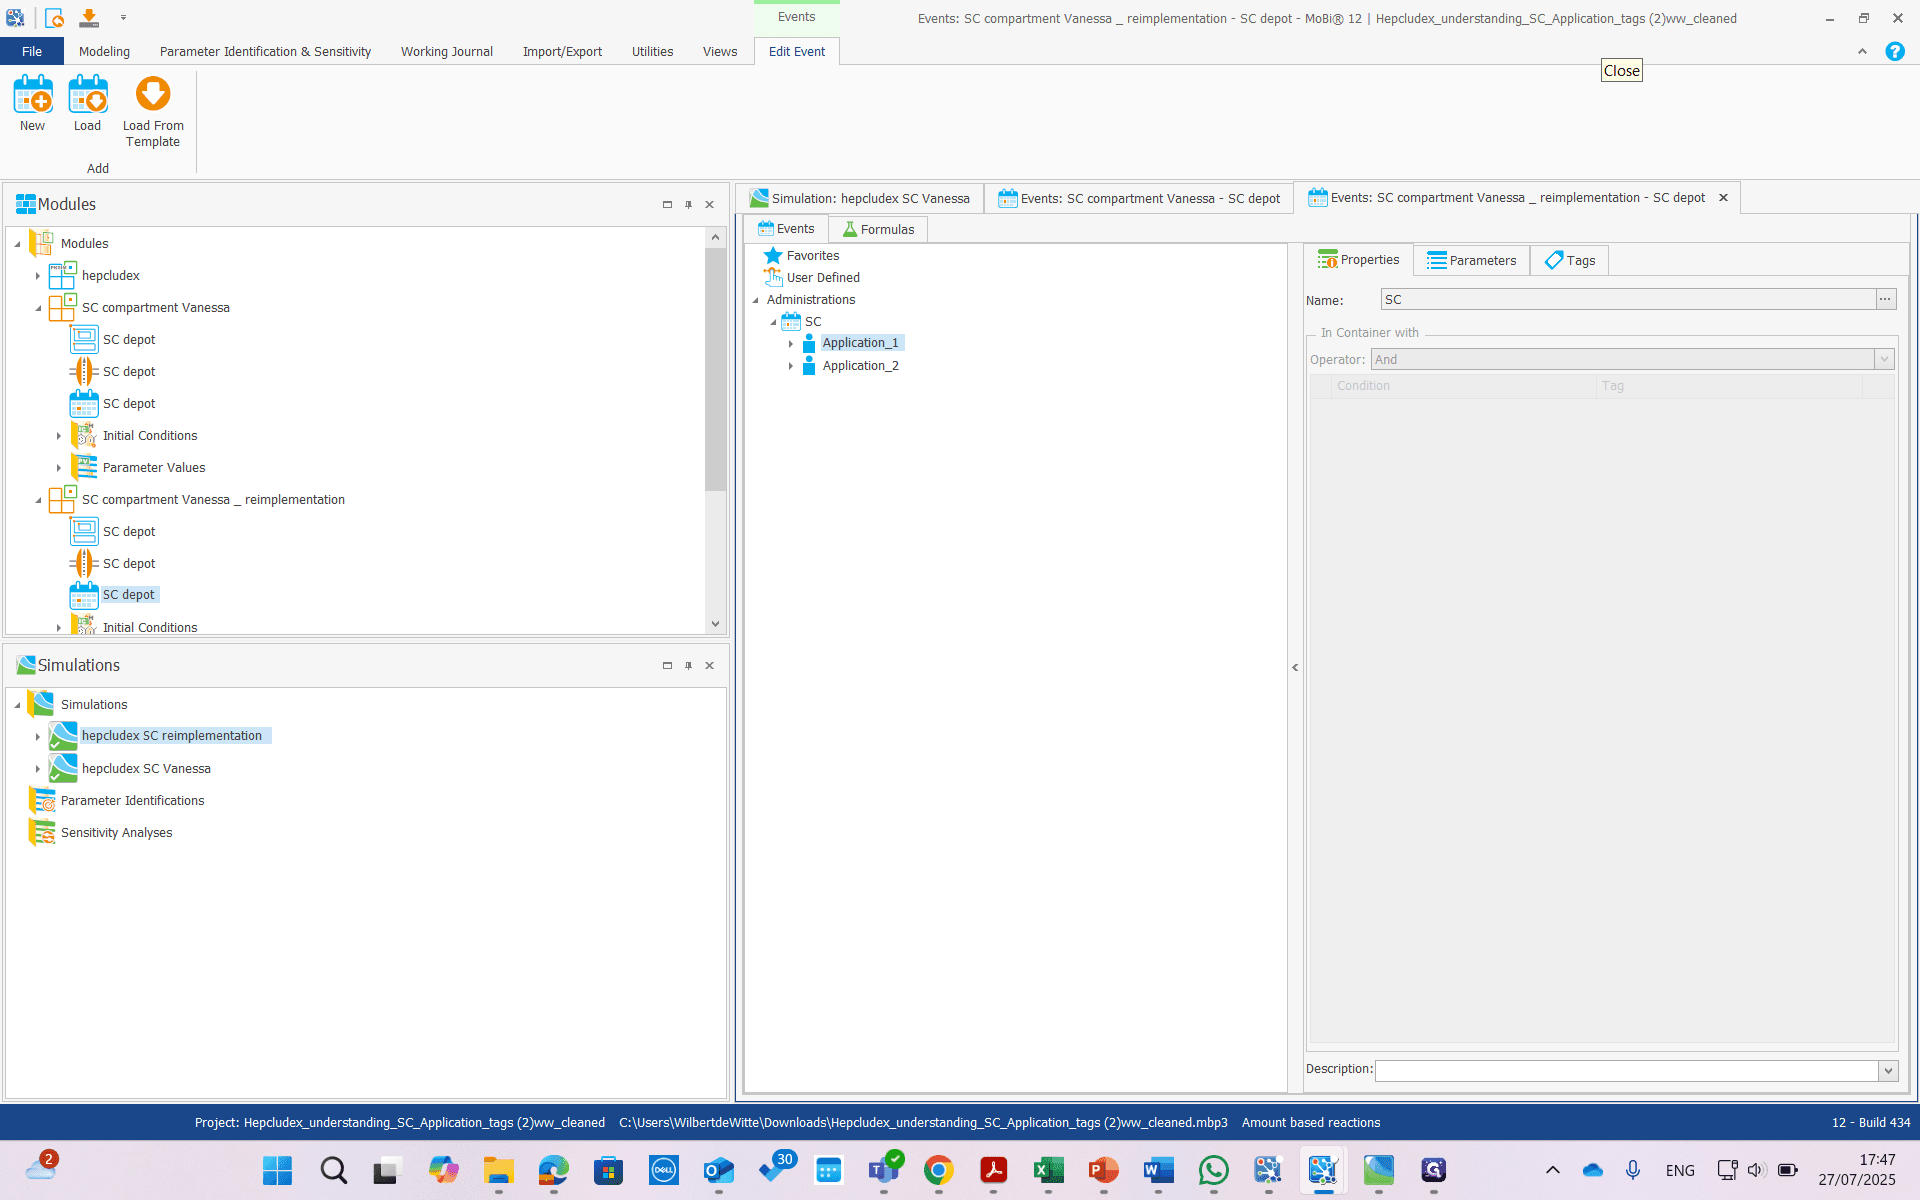1920x1200 pixels.
Task: Collapse the ribbon with the chevron
Action: (x=1862, y=52)
